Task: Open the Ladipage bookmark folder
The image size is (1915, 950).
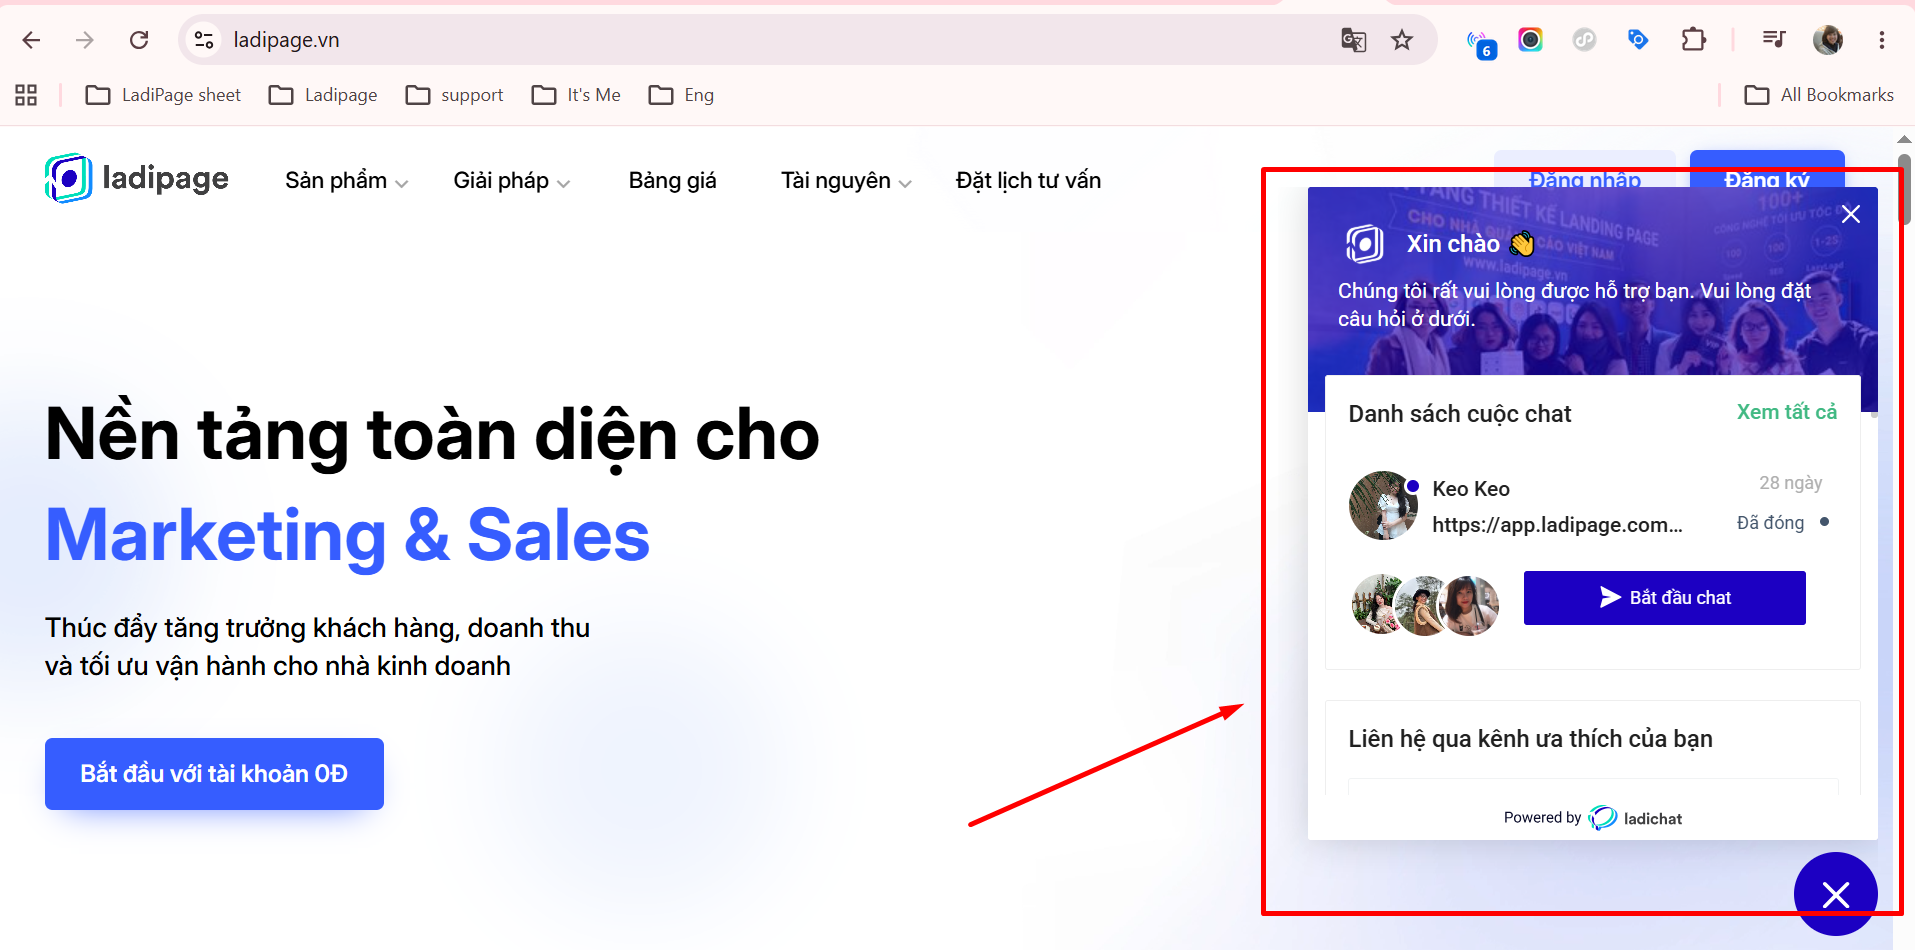Action: coord(323,95)
